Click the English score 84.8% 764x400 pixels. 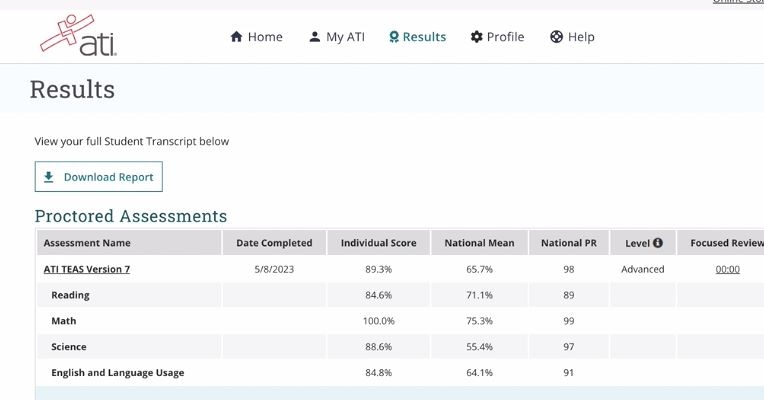(x=379, y=372)
